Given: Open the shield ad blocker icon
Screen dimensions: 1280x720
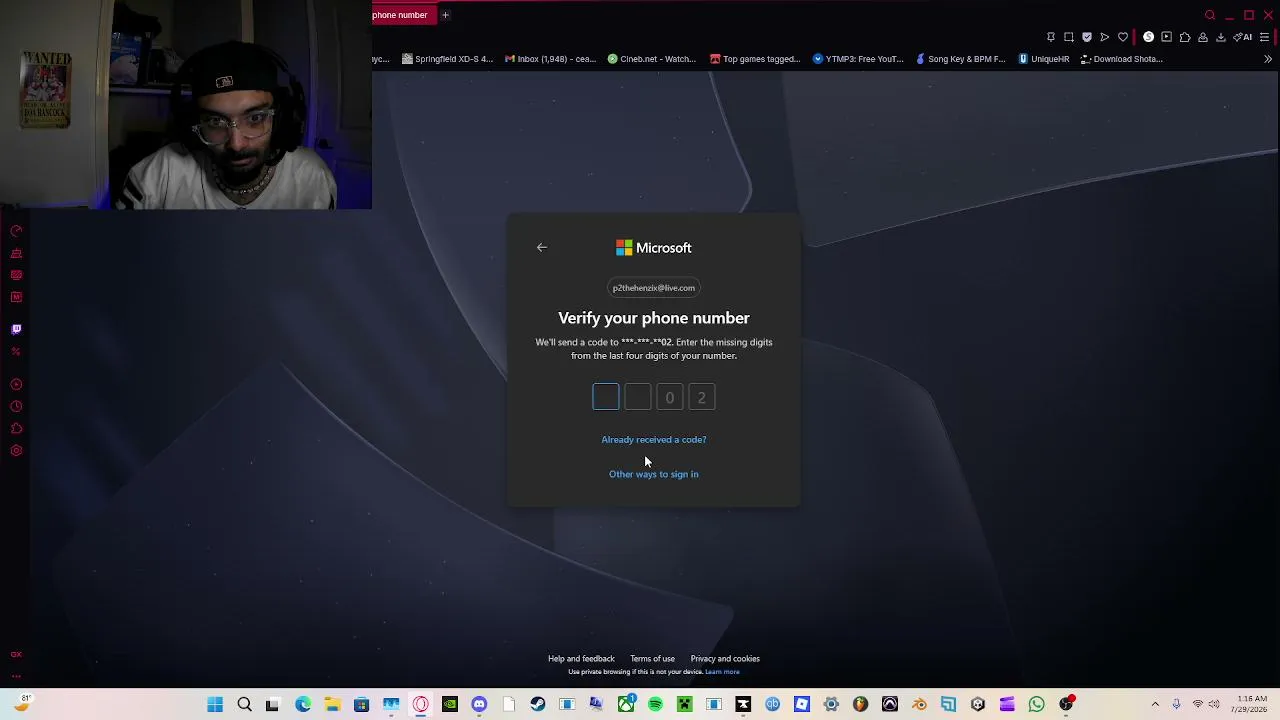Looking at the screenshot, I should click(x=1087, y=37).
